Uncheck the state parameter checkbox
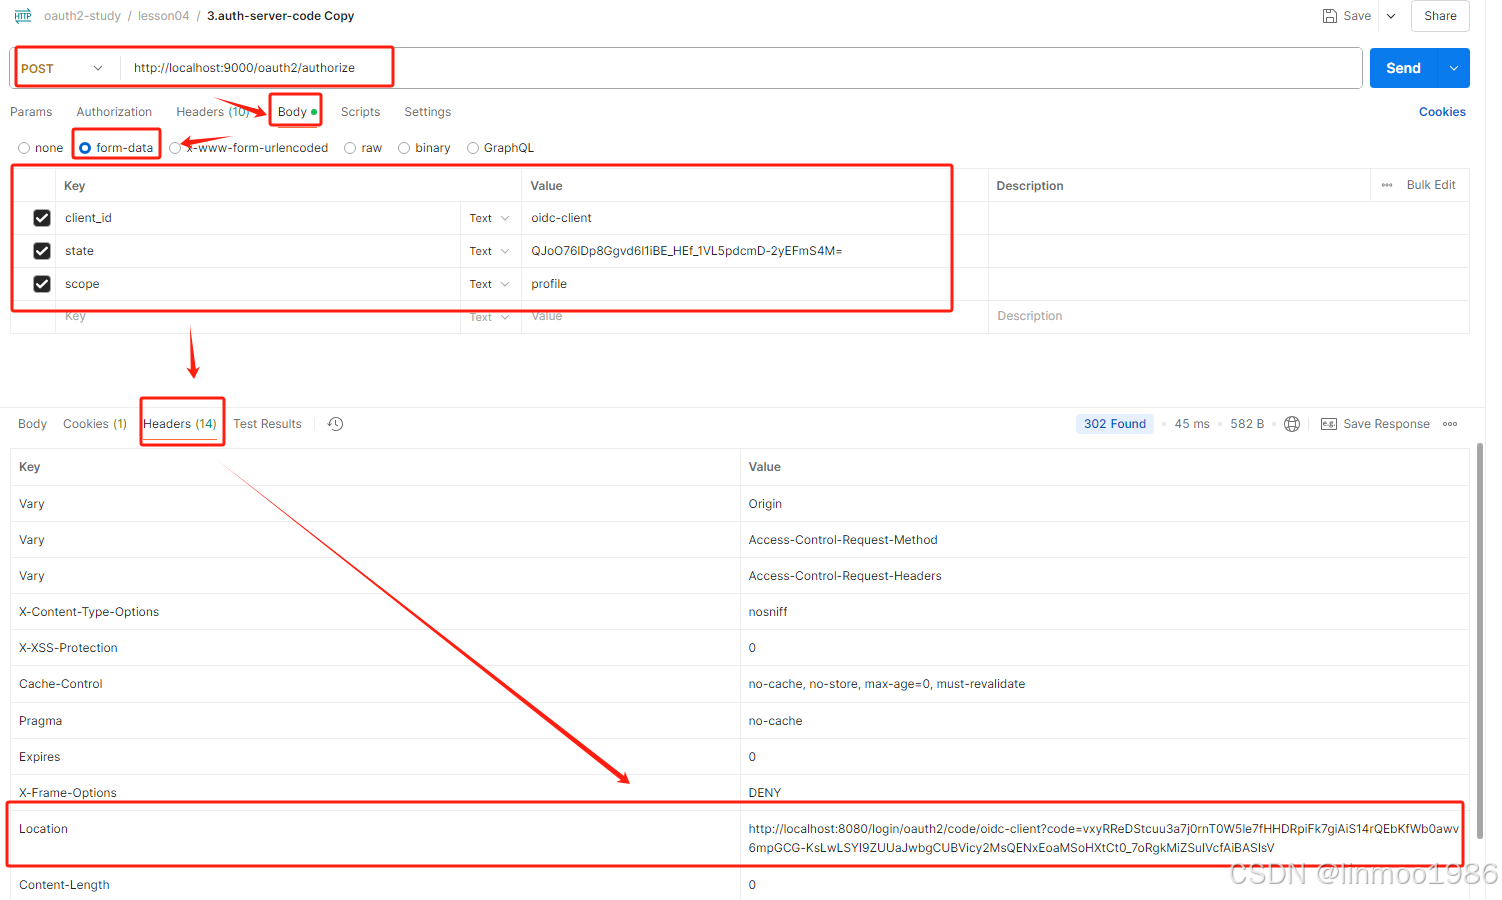This screenshot has height=900, width=1502. click(42, 251)
